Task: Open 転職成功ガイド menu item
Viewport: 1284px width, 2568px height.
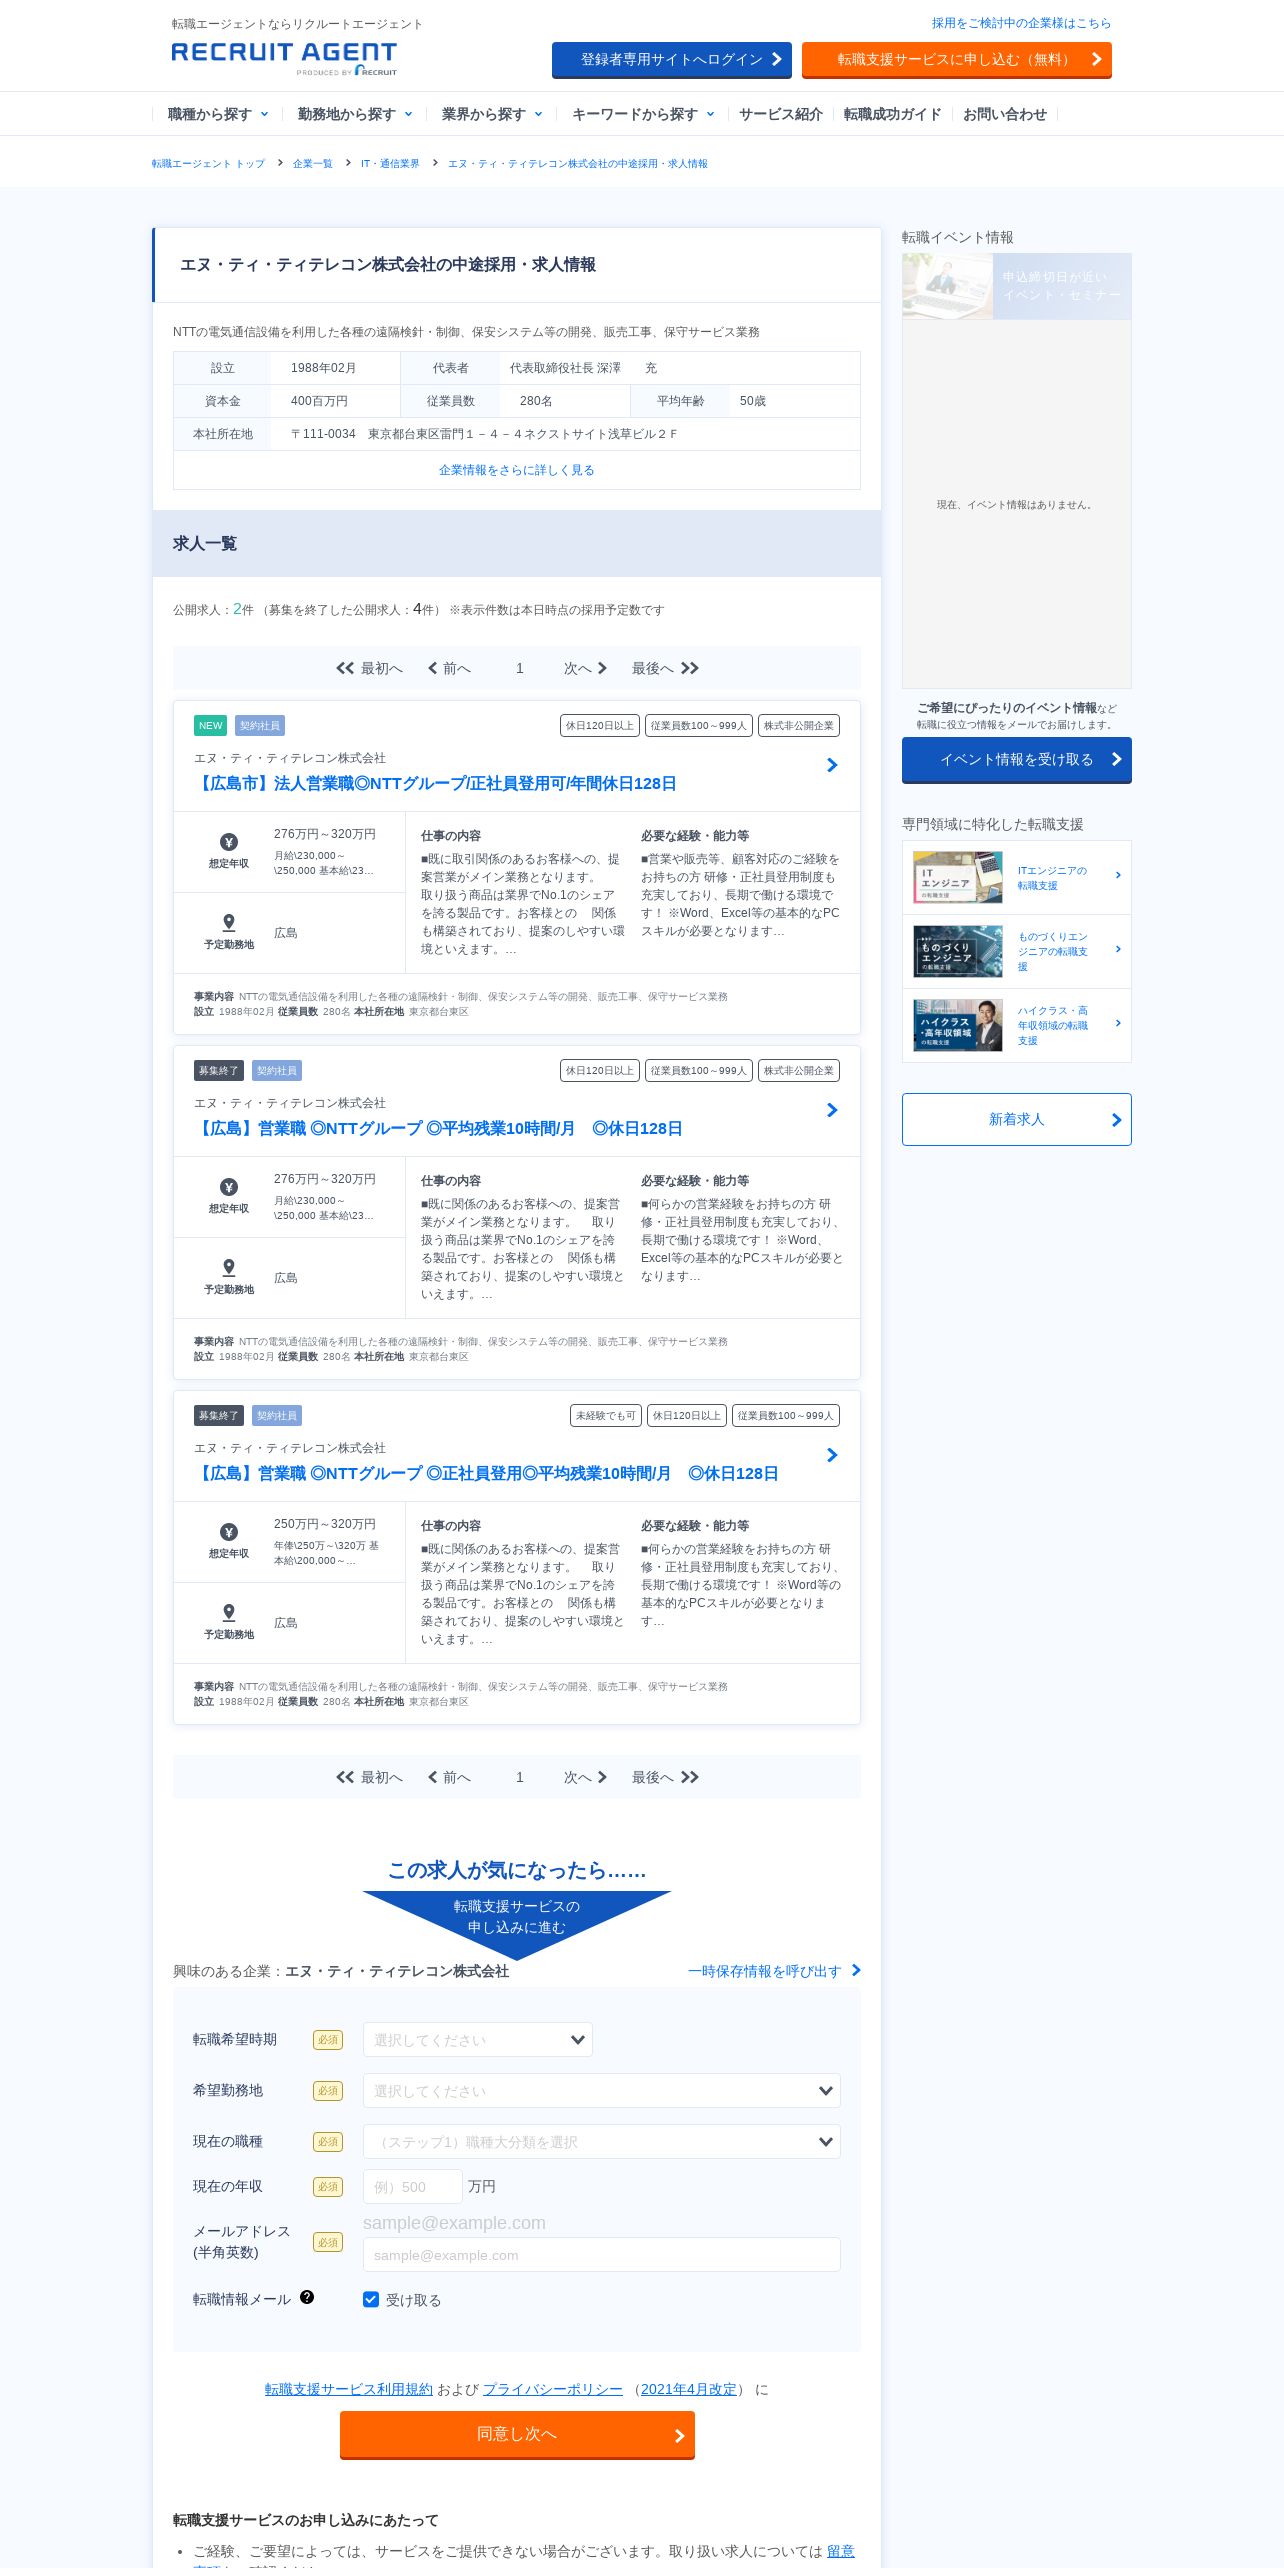Action: click(x=892, y=114)
